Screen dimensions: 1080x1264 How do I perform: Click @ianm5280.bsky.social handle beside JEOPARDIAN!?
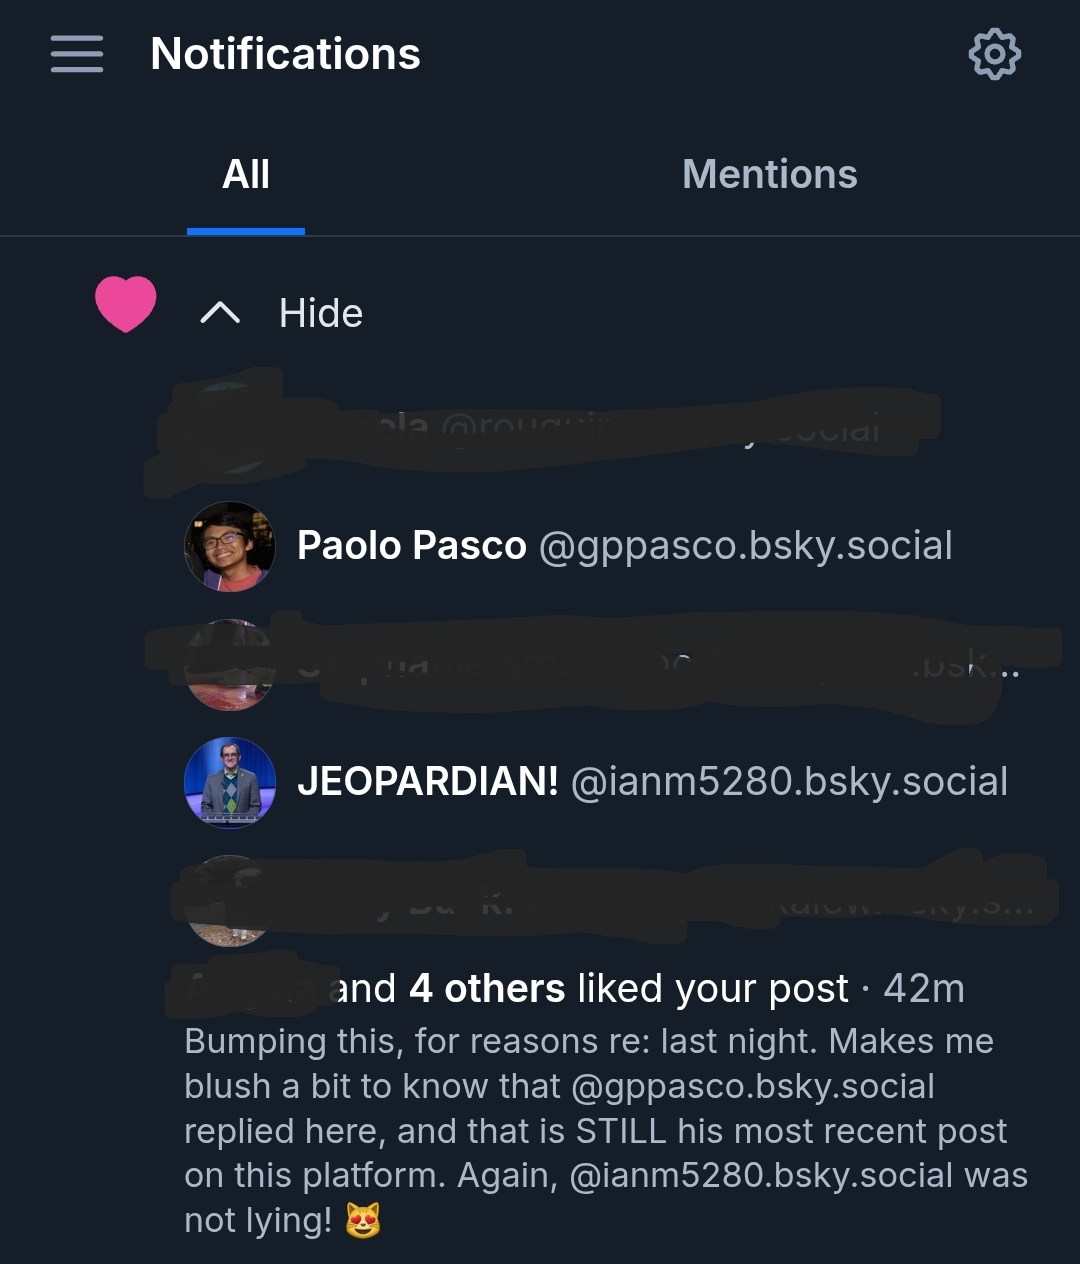(x=789, y=781)
